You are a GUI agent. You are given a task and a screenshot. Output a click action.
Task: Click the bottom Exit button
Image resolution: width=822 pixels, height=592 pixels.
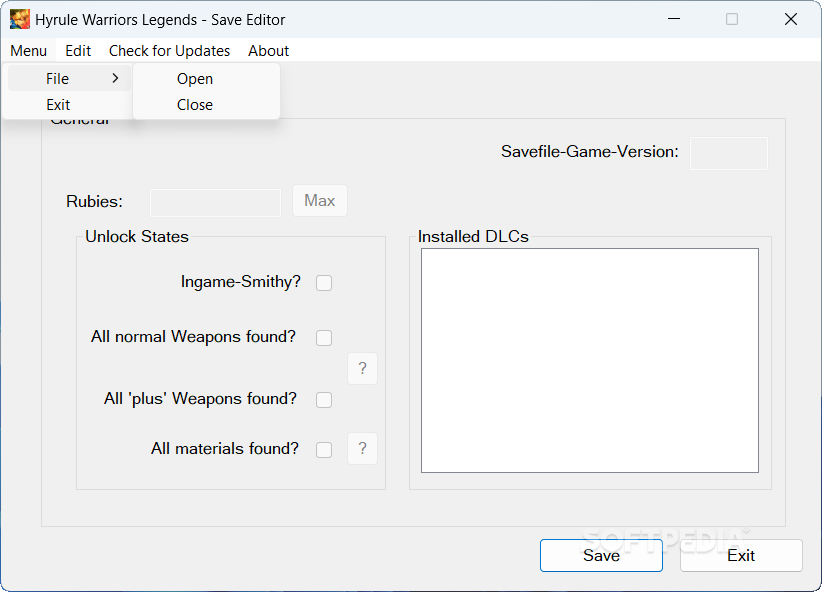click(x=741, y=556)
